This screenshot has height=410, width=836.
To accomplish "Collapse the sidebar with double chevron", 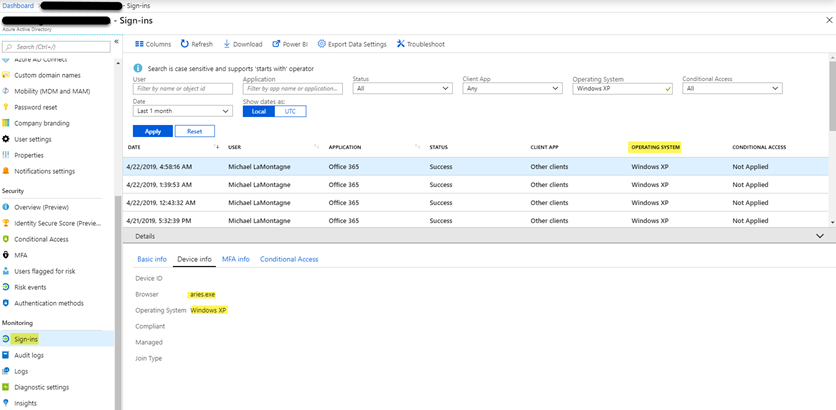I will (116, 42).
